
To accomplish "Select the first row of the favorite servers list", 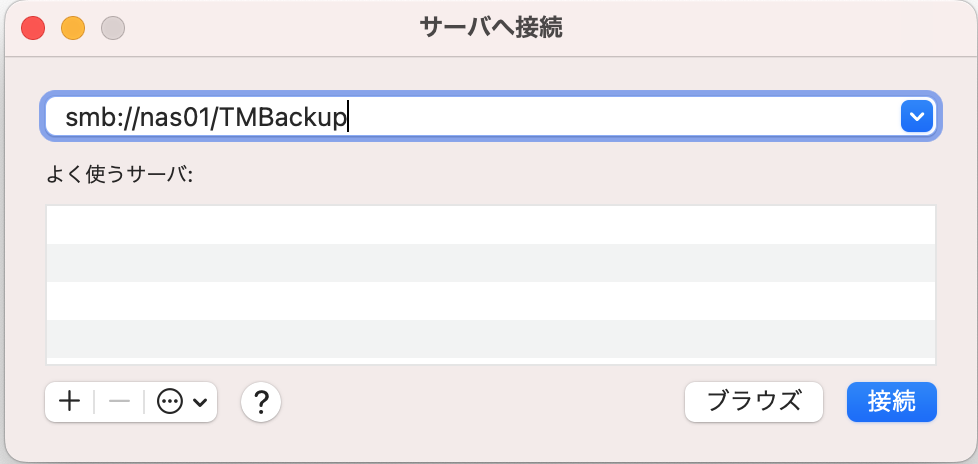I will pos(490,225).
